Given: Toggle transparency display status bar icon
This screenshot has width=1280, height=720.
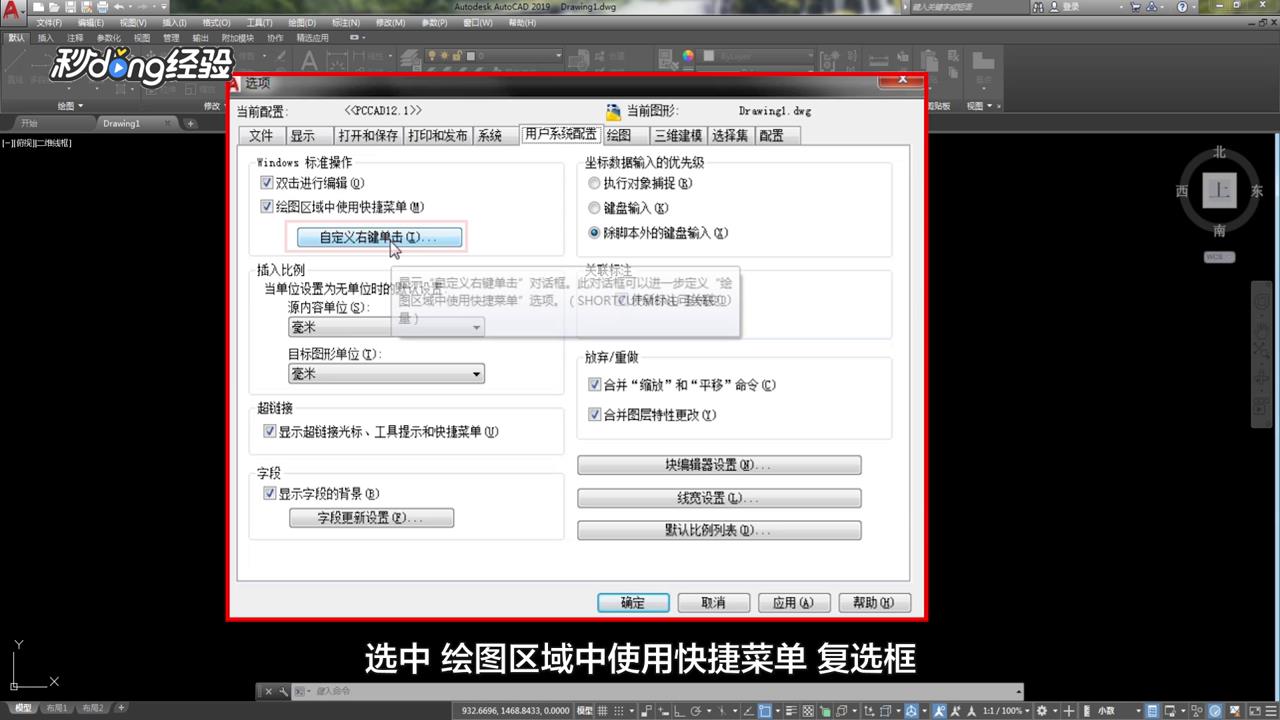Looking at the screenshot, I should pyautogui.click(x=809, y=710).
